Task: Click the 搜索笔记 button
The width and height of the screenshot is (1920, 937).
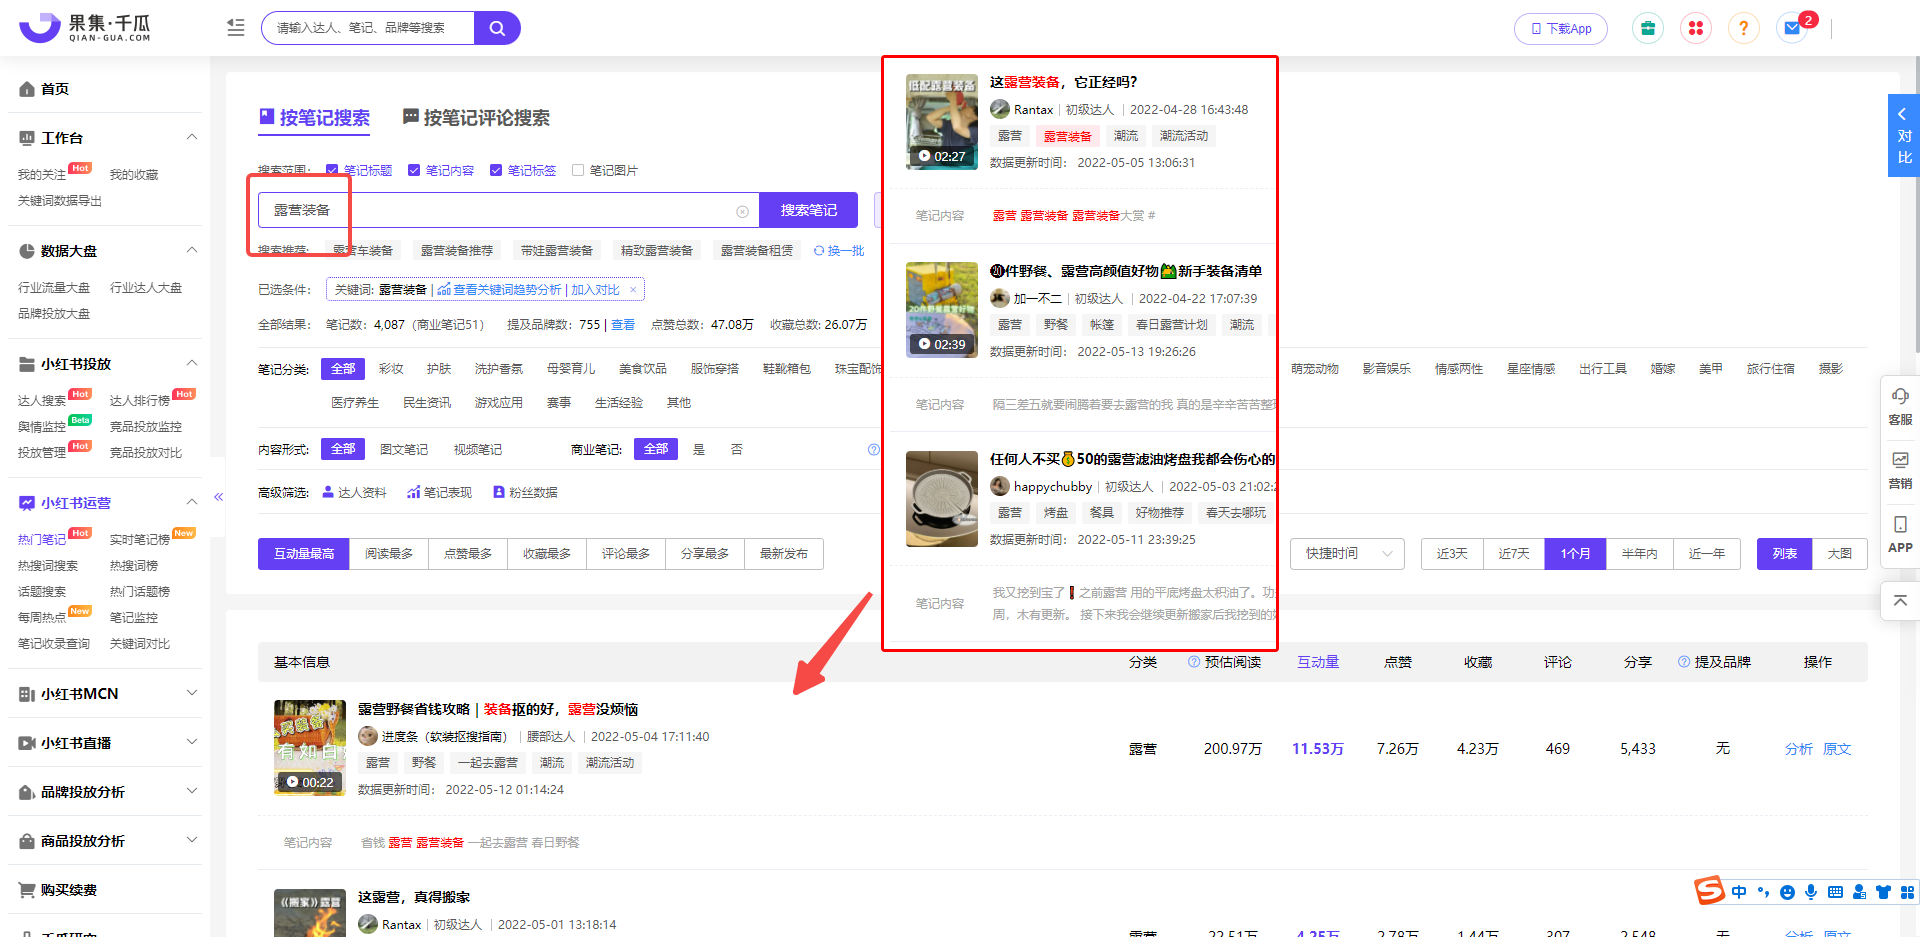Action: 808,210
